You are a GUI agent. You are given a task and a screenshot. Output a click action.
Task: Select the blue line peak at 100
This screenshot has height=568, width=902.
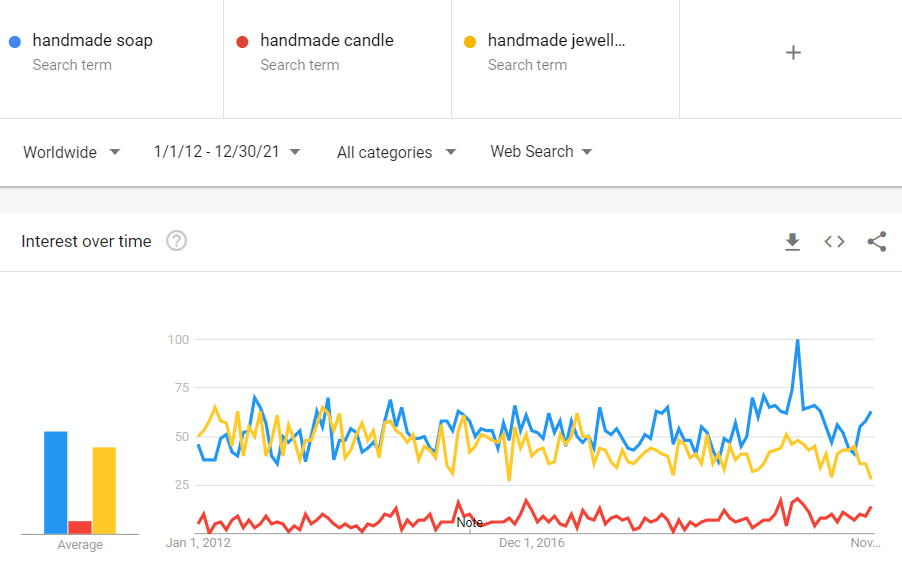(x=797, y=341)
